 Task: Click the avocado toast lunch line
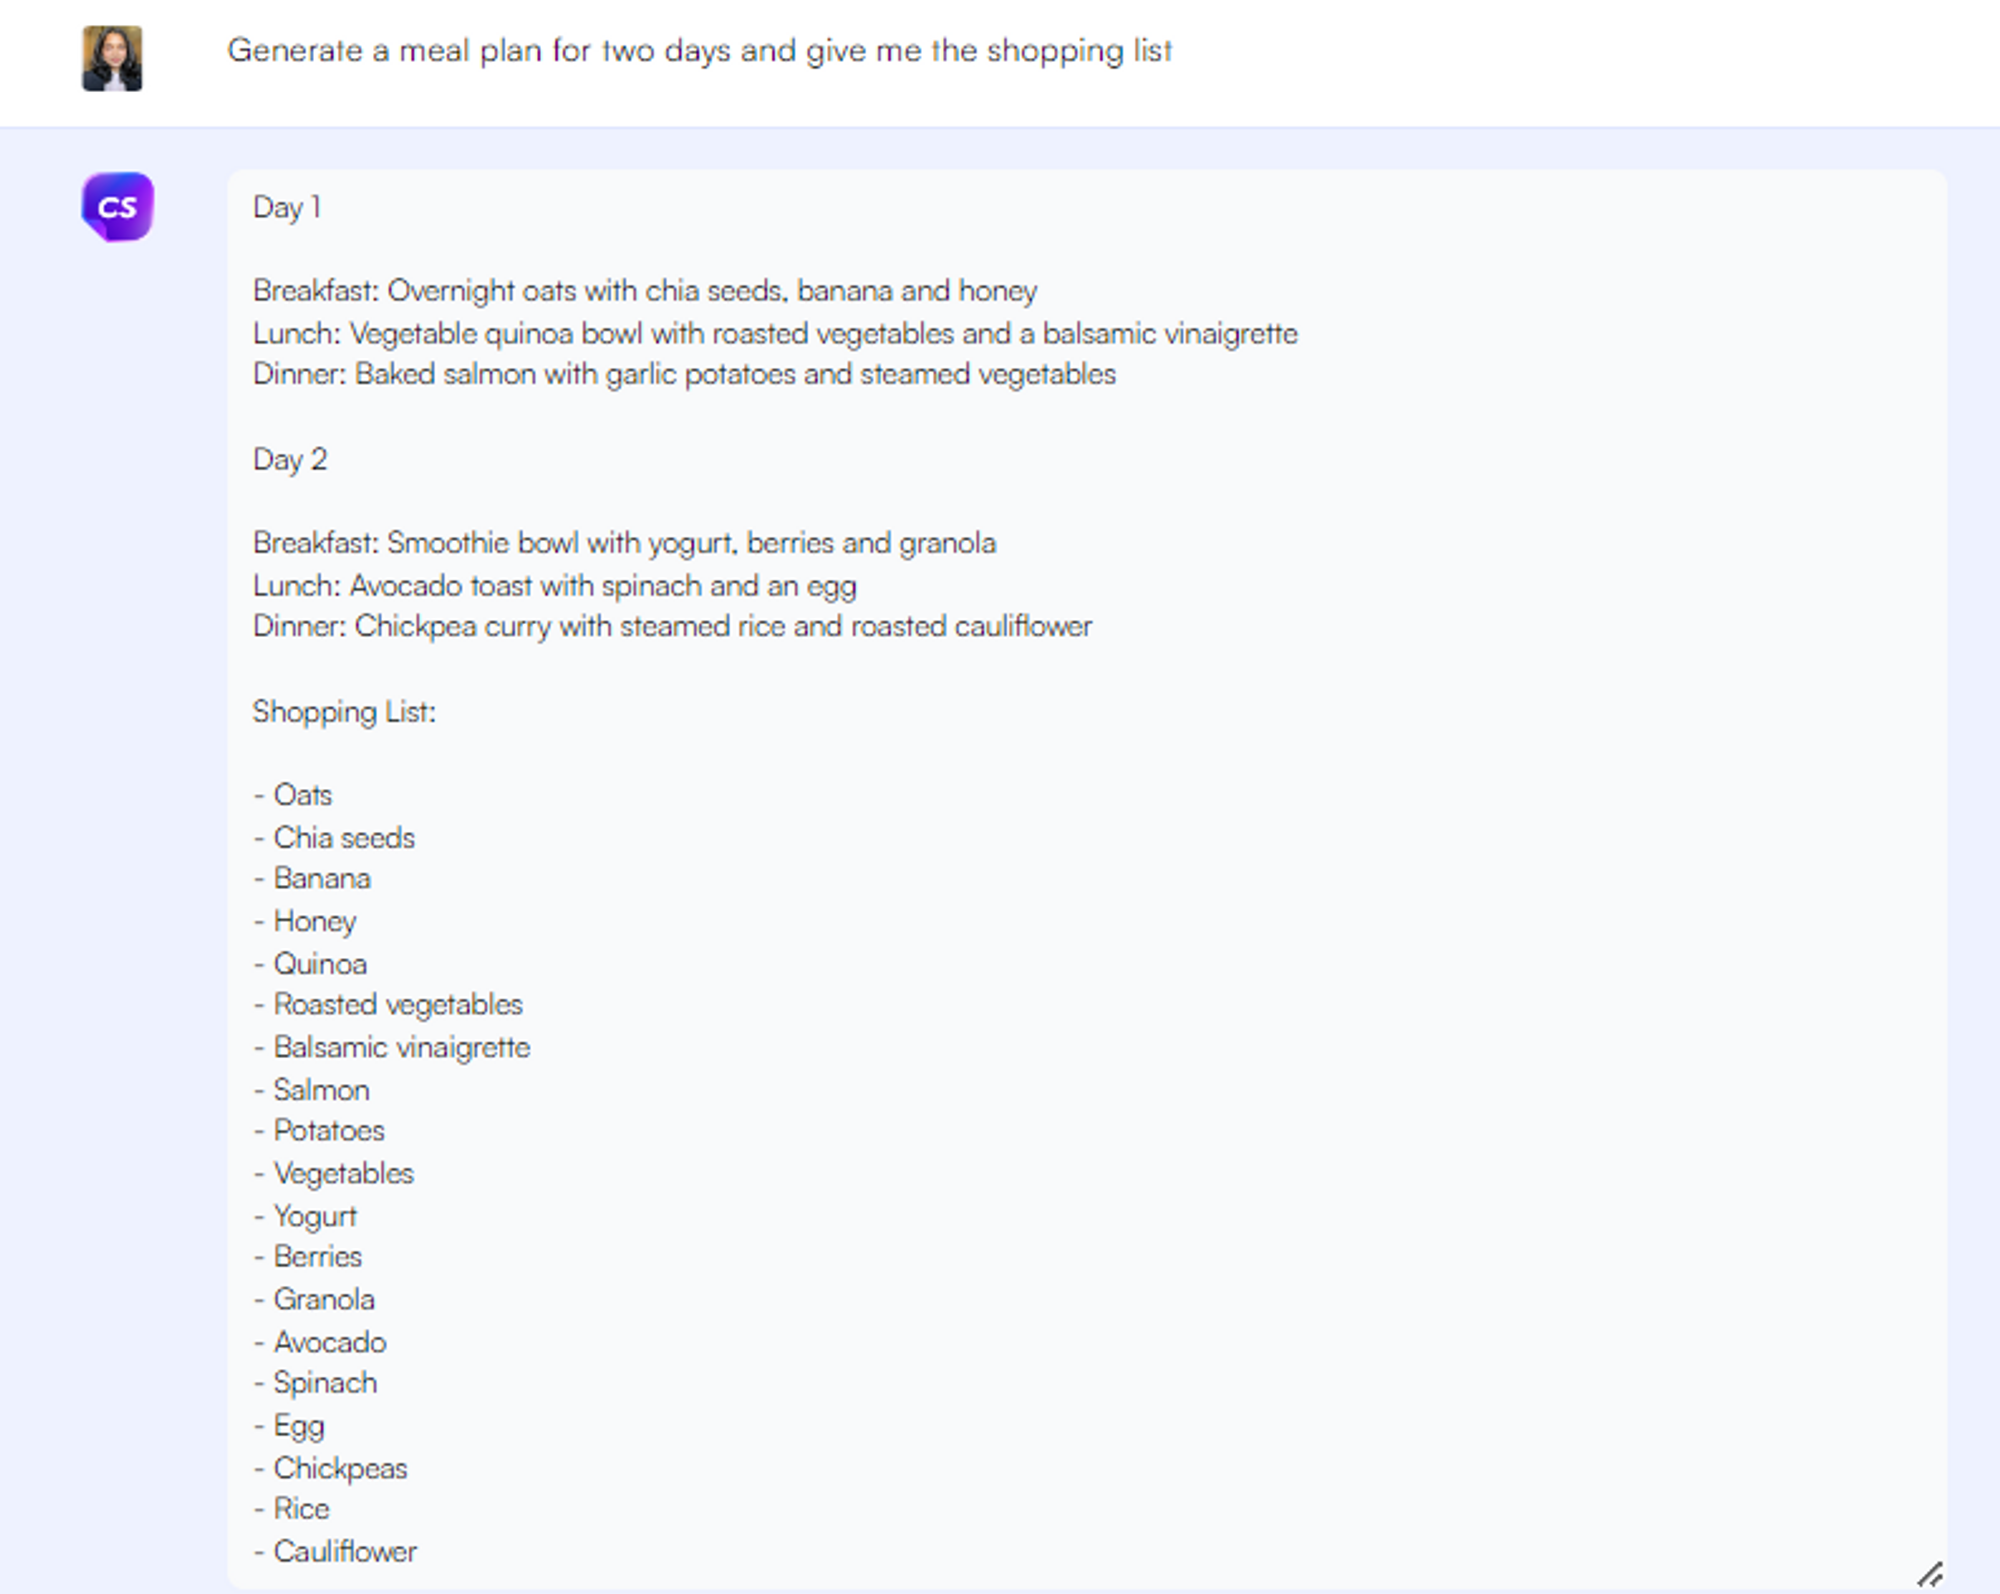click(x=554, y=585)
